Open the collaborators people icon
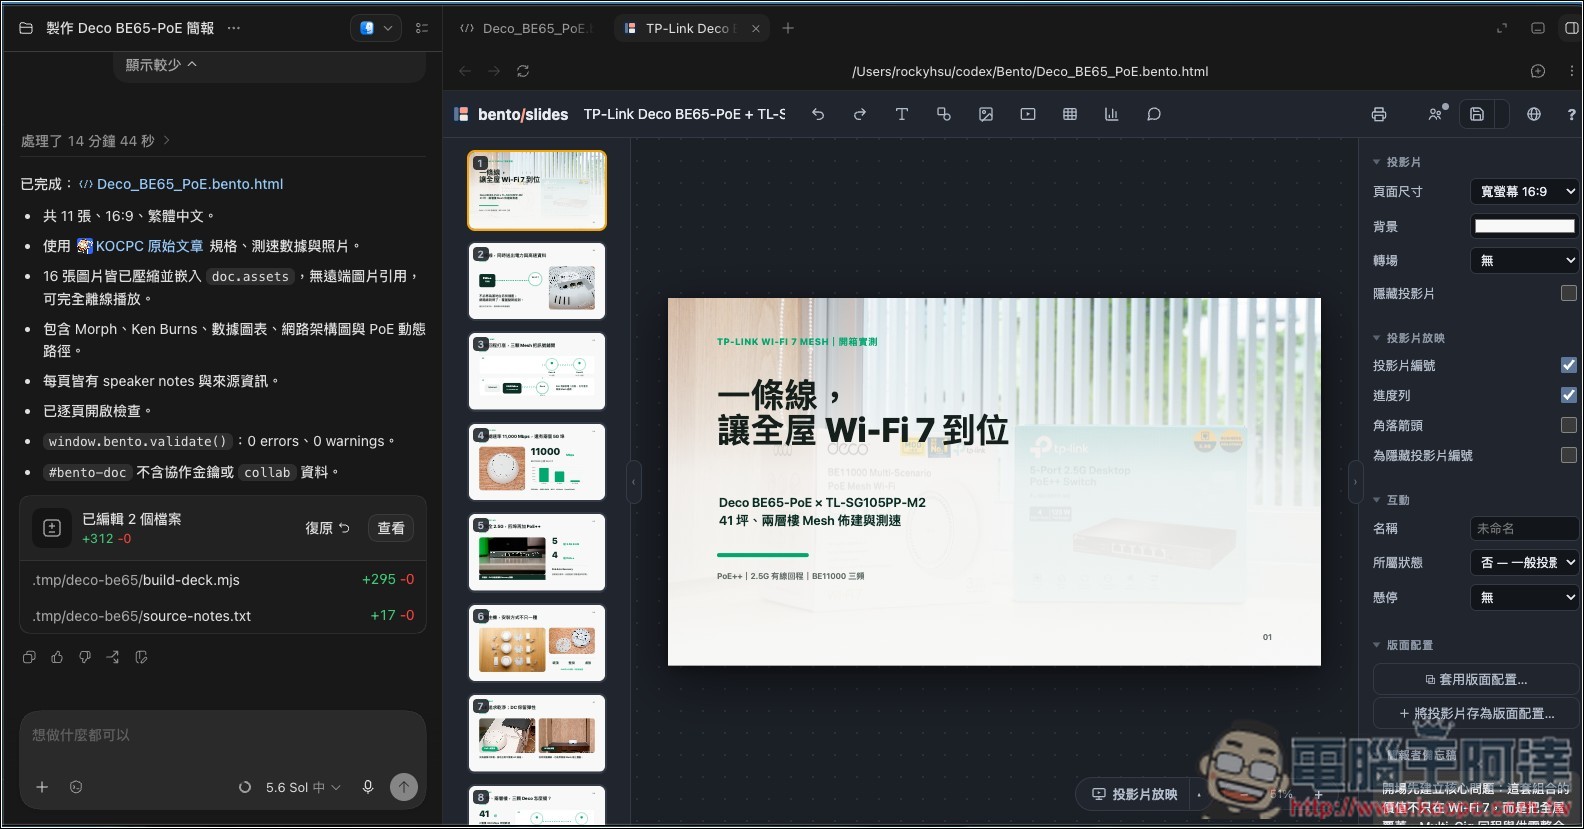The width and height of the screenshot is (1584, 829). [1436, 114]
